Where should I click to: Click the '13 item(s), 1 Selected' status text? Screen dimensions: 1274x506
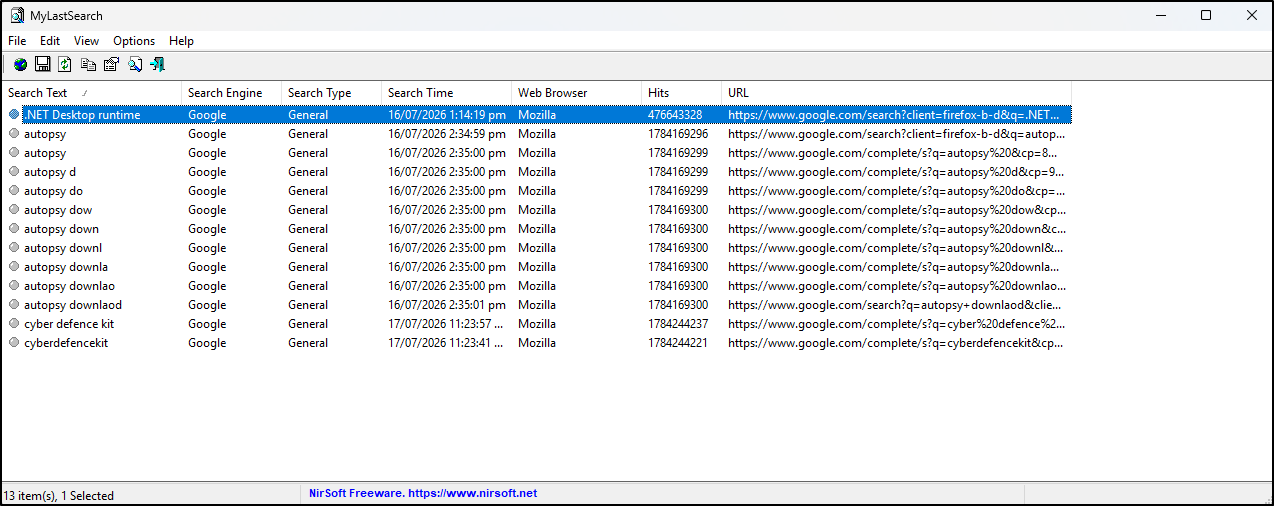coord(59,495)
